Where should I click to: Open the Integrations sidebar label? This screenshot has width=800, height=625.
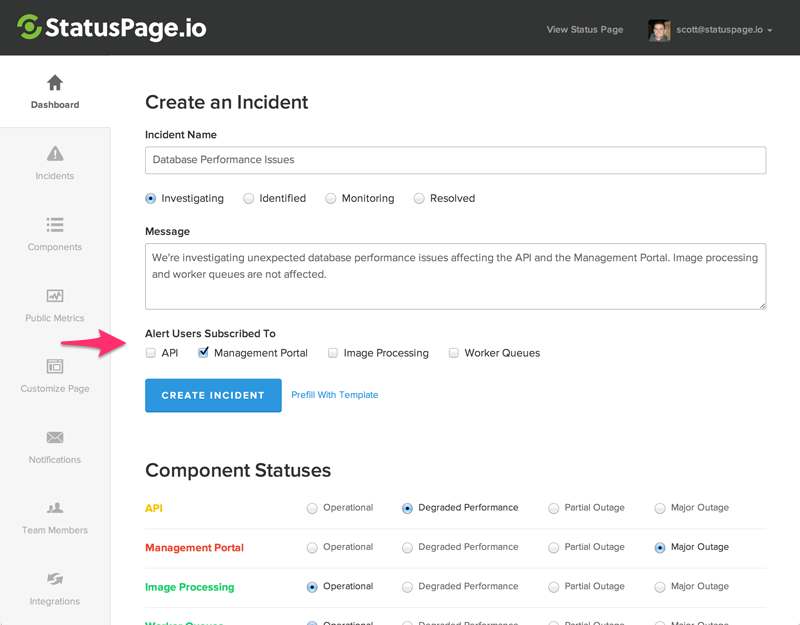(x=55, y=601)
